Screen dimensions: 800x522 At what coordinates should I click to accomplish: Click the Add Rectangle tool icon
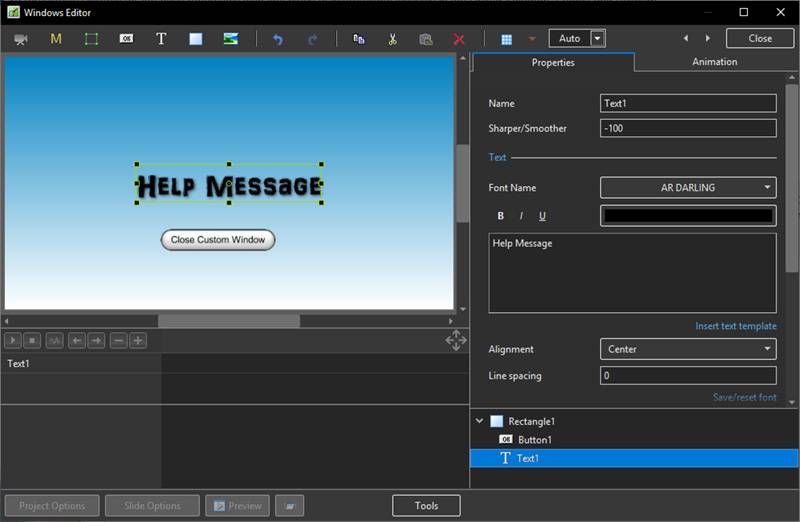click(x=196, y=39)
